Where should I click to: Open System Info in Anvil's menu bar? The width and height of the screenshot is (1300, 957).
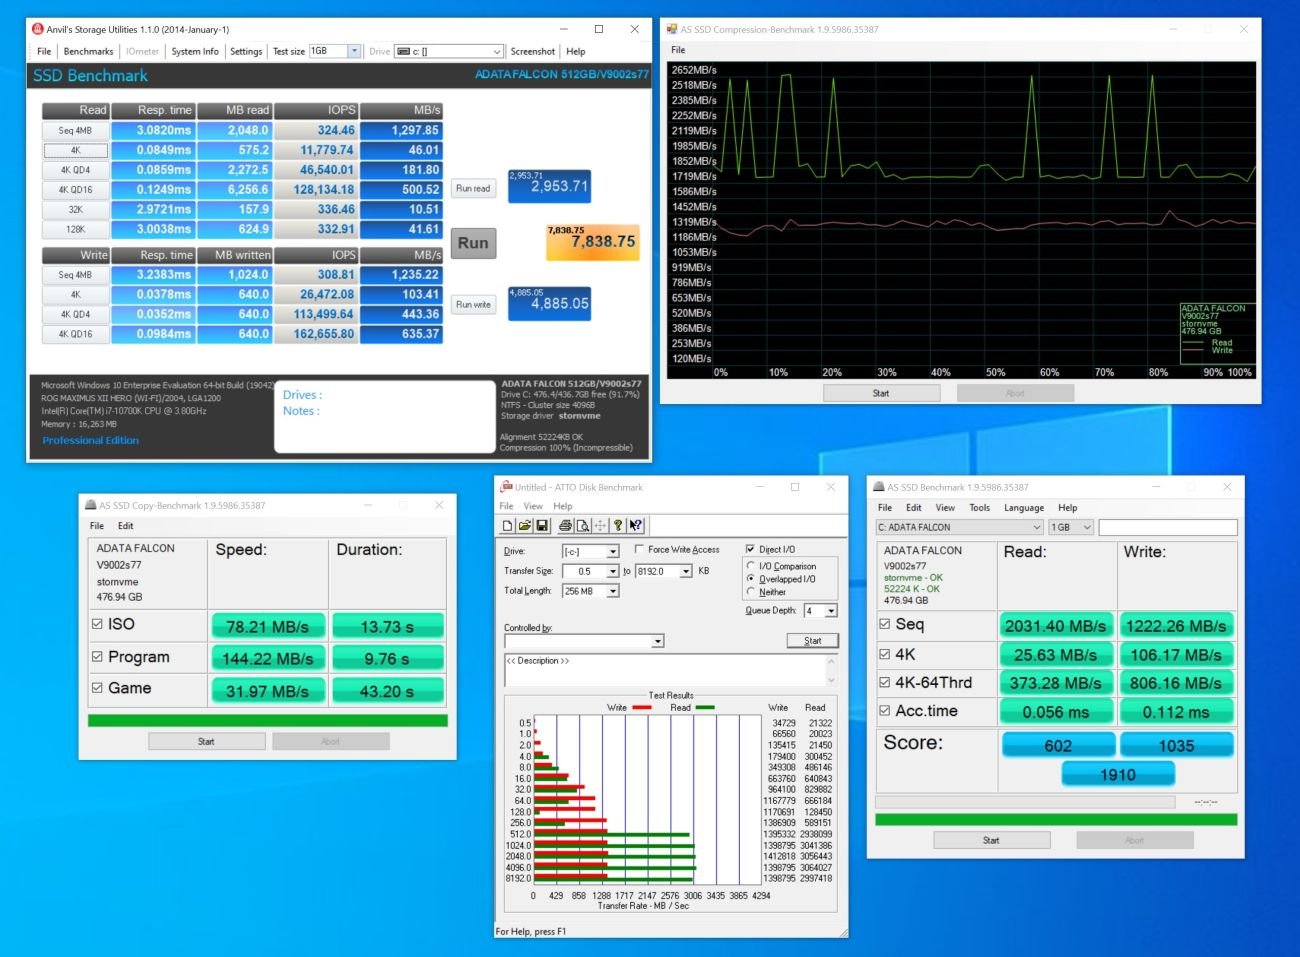tap(195, 51)
